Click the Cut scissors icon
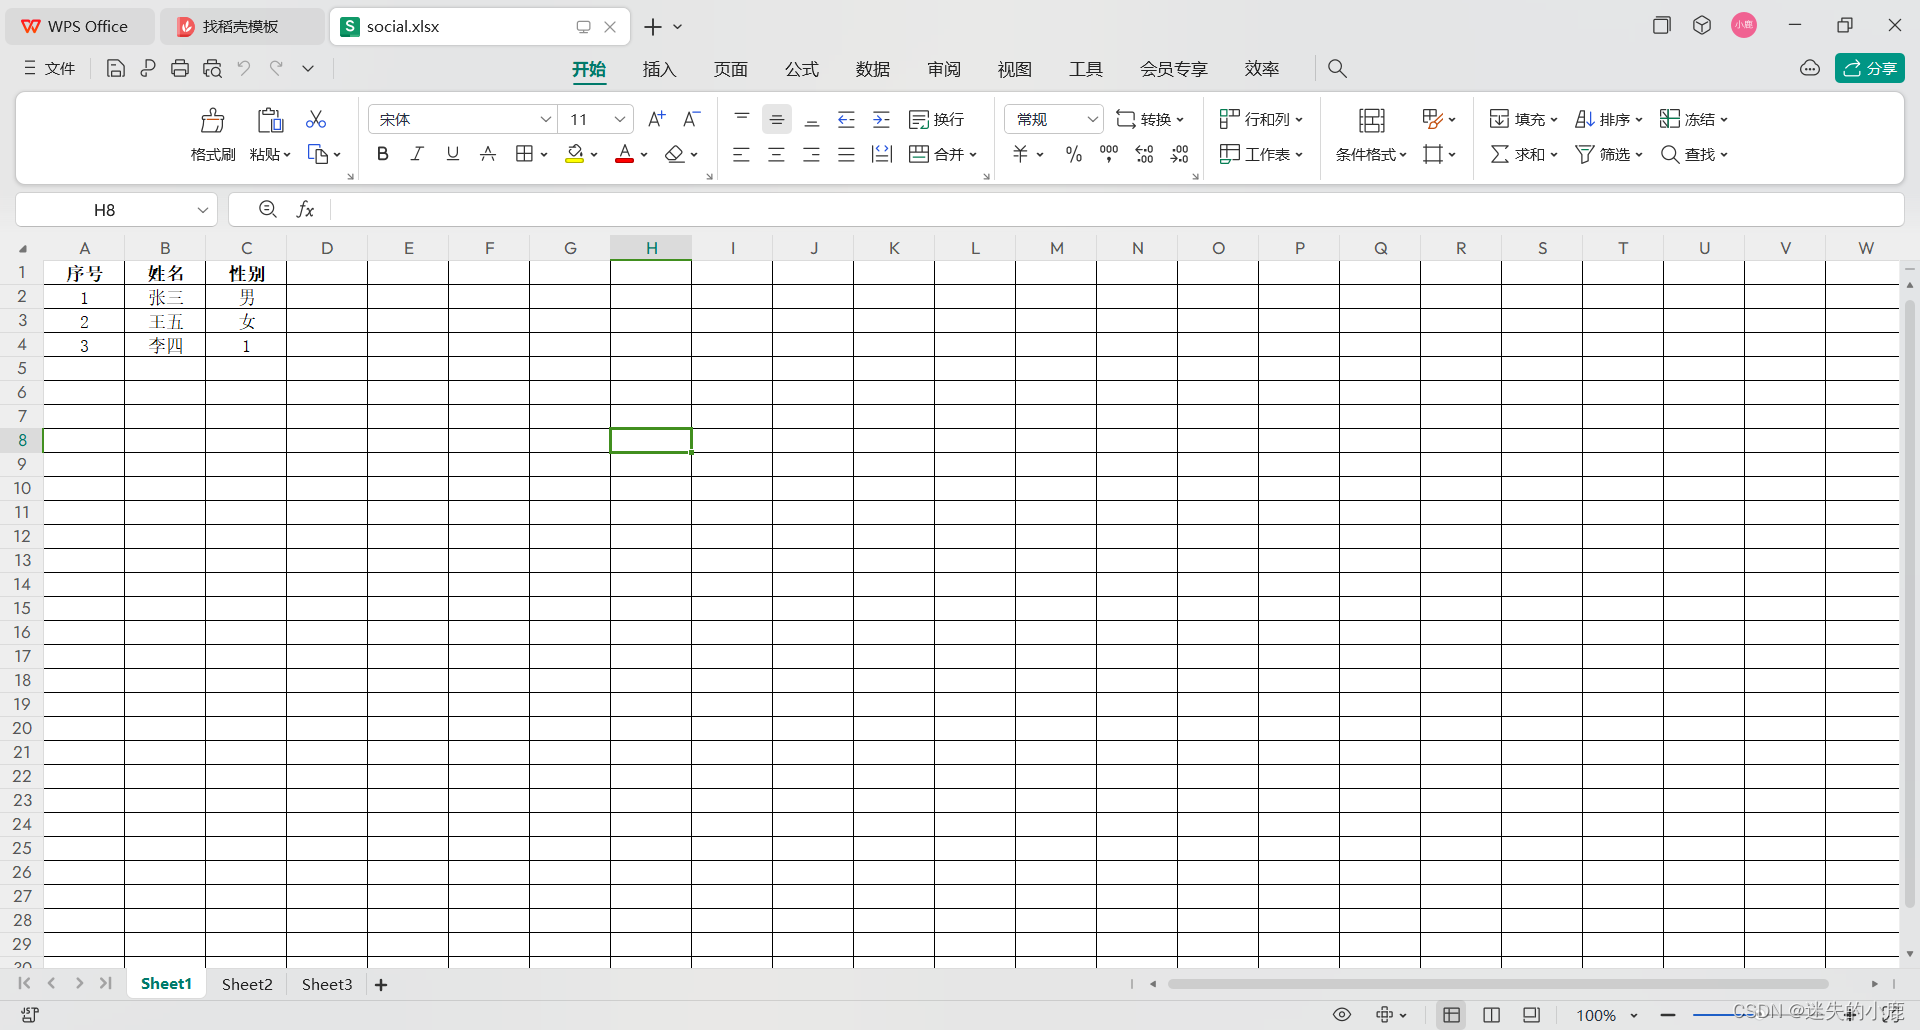Screen dimensions: 1920x1030 tap(316, 119)
